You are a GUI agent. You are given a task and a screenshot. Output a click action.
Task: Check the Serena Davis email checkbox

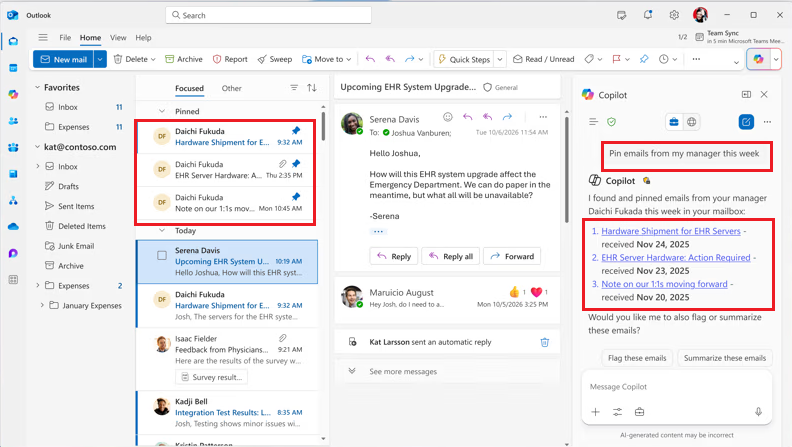coord(162,256)
